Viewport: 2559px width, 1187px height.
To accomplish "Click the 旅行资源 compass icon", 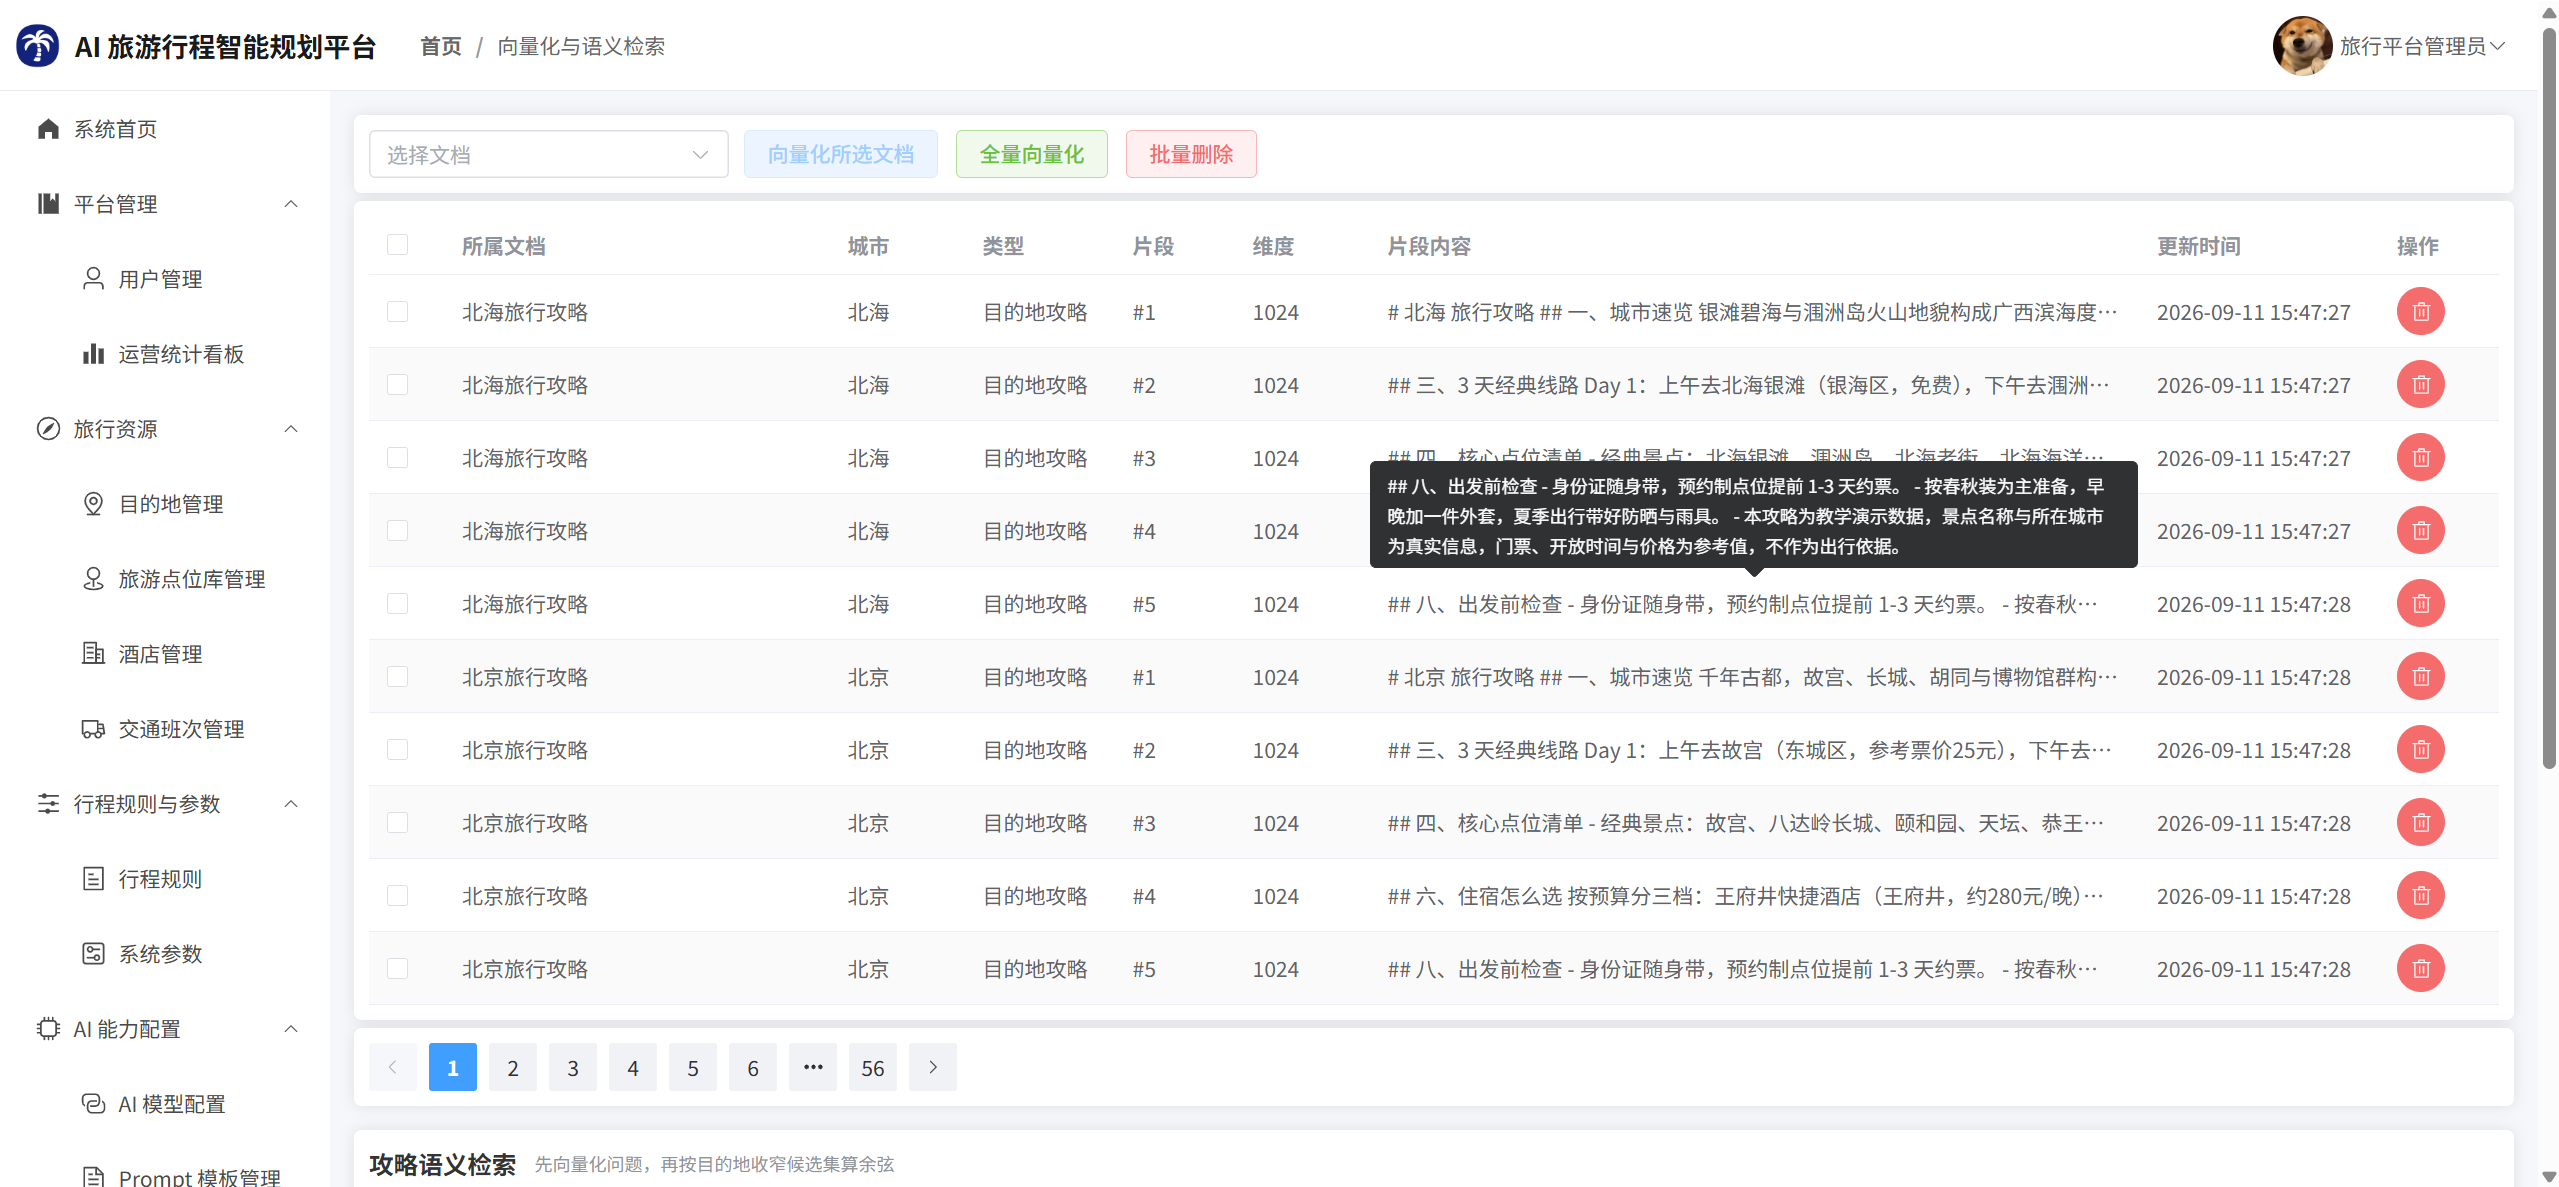I will (48, 429).
